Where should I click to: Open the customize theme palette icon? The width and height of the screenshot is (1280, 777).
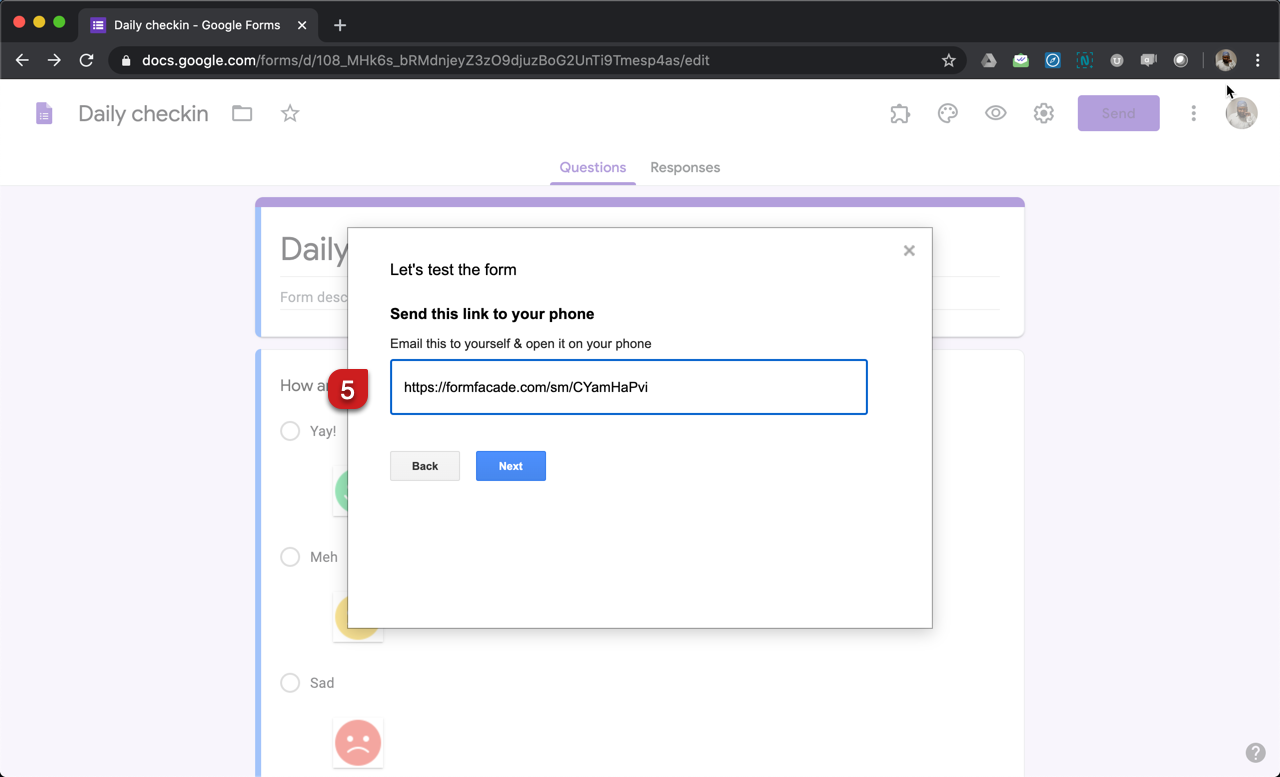[x=948, y=114]
